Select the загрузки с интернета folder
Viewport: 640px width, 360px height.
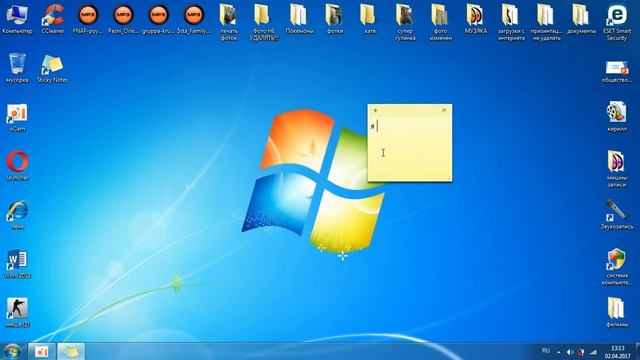point(511,22)
